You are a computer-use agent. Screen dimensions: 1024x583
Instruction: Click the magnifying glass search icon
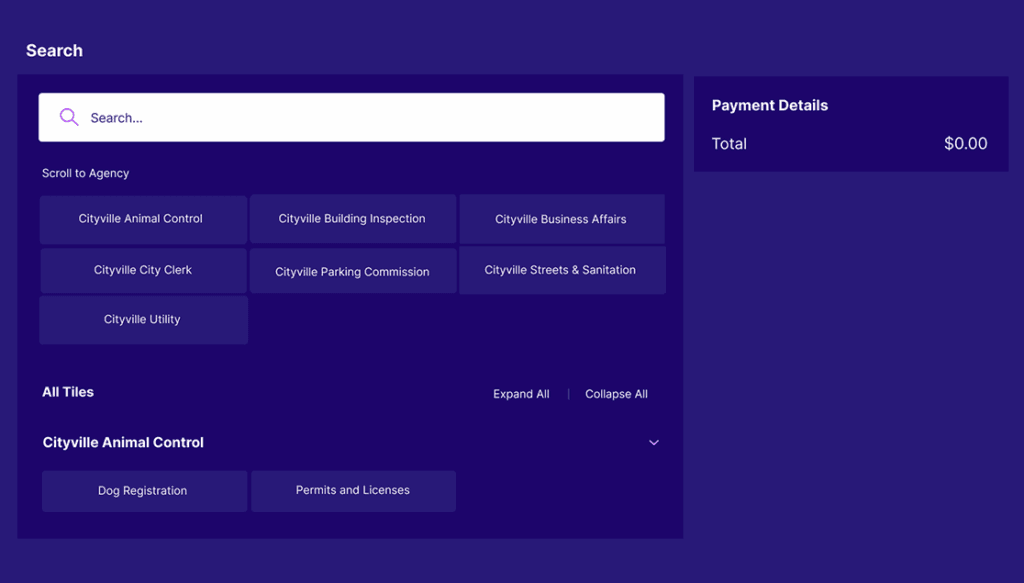tap(68, 117)
